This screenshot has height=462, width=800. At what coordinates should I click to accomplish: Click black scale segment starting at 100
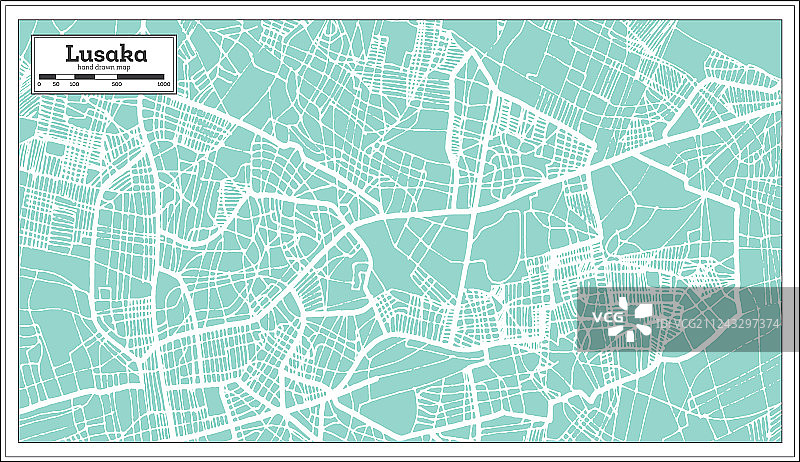coord(84,77)
